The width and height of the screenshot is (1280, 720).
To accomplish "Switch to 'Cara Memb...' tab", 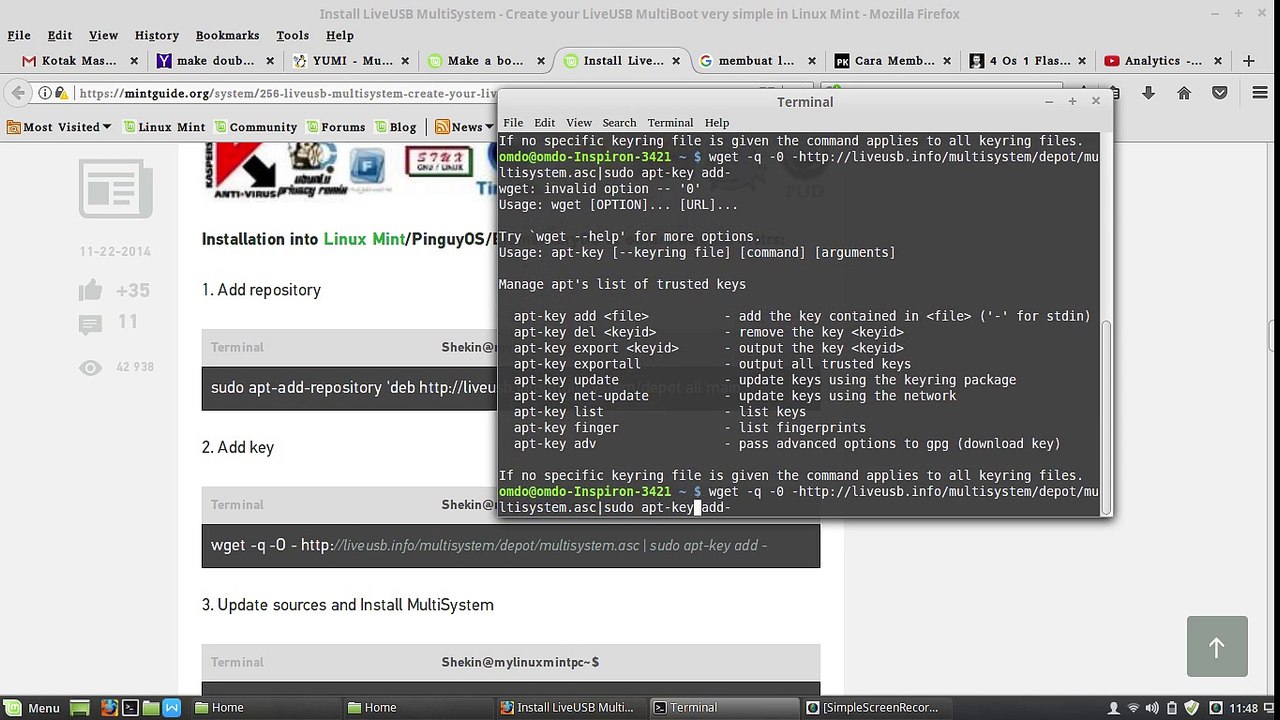I will click(x=892, y=61).
